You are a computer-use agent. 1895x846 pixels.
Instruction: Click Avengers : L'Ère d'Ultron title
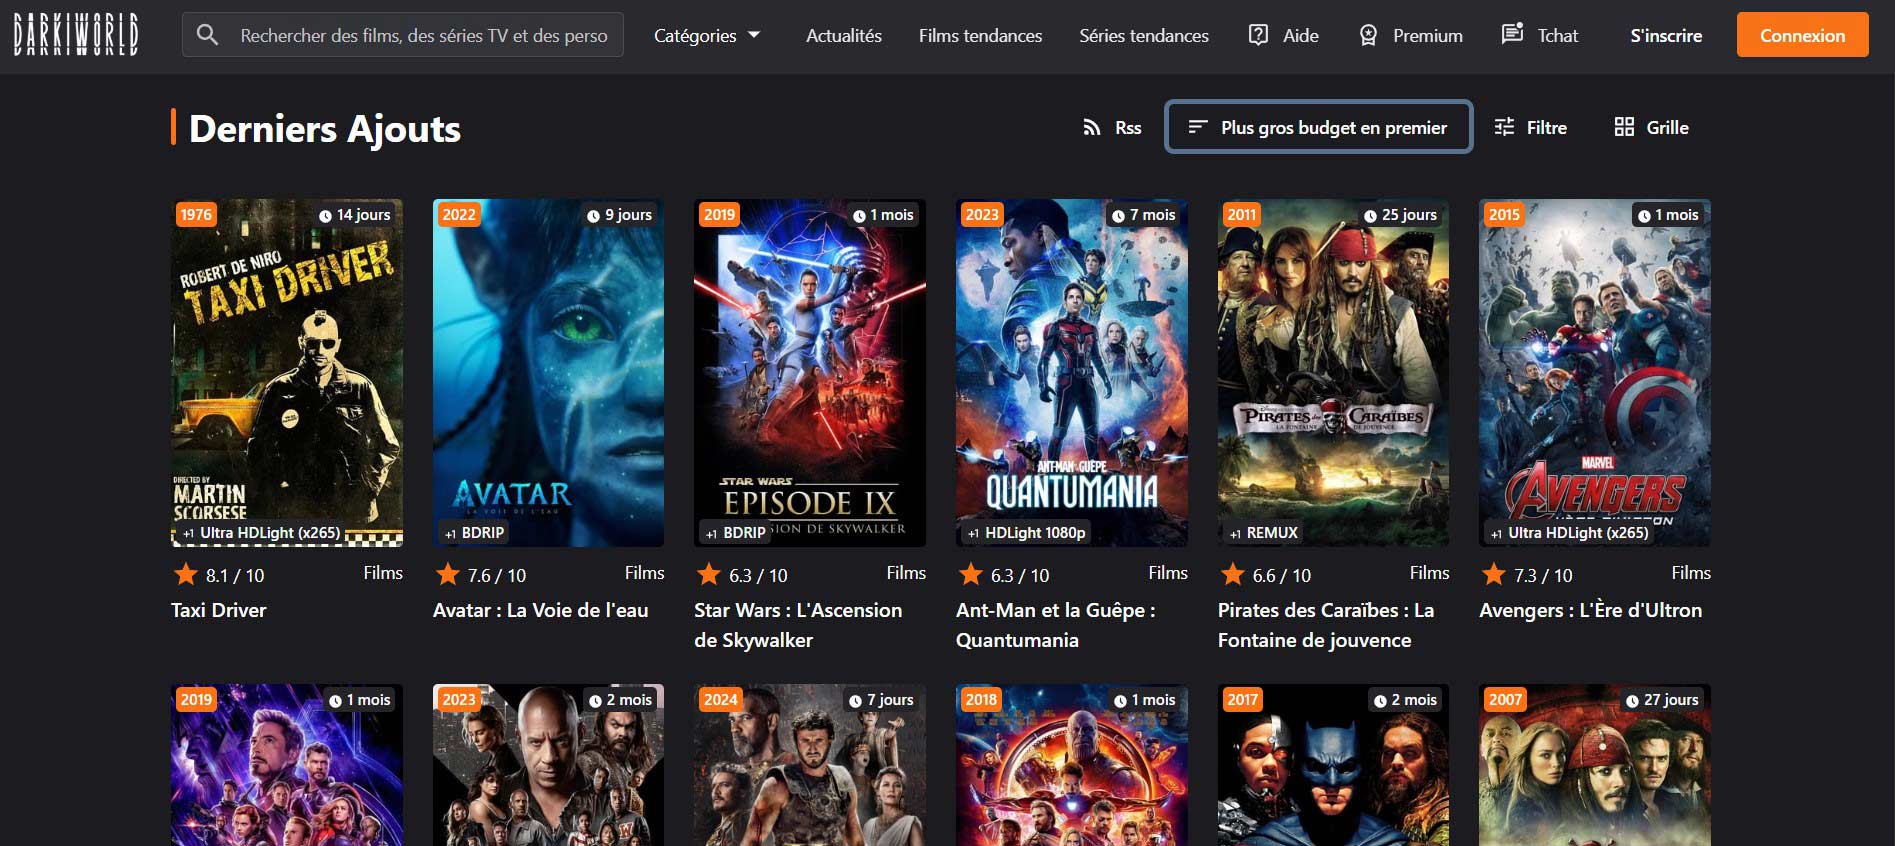[x=1590, y=610]
